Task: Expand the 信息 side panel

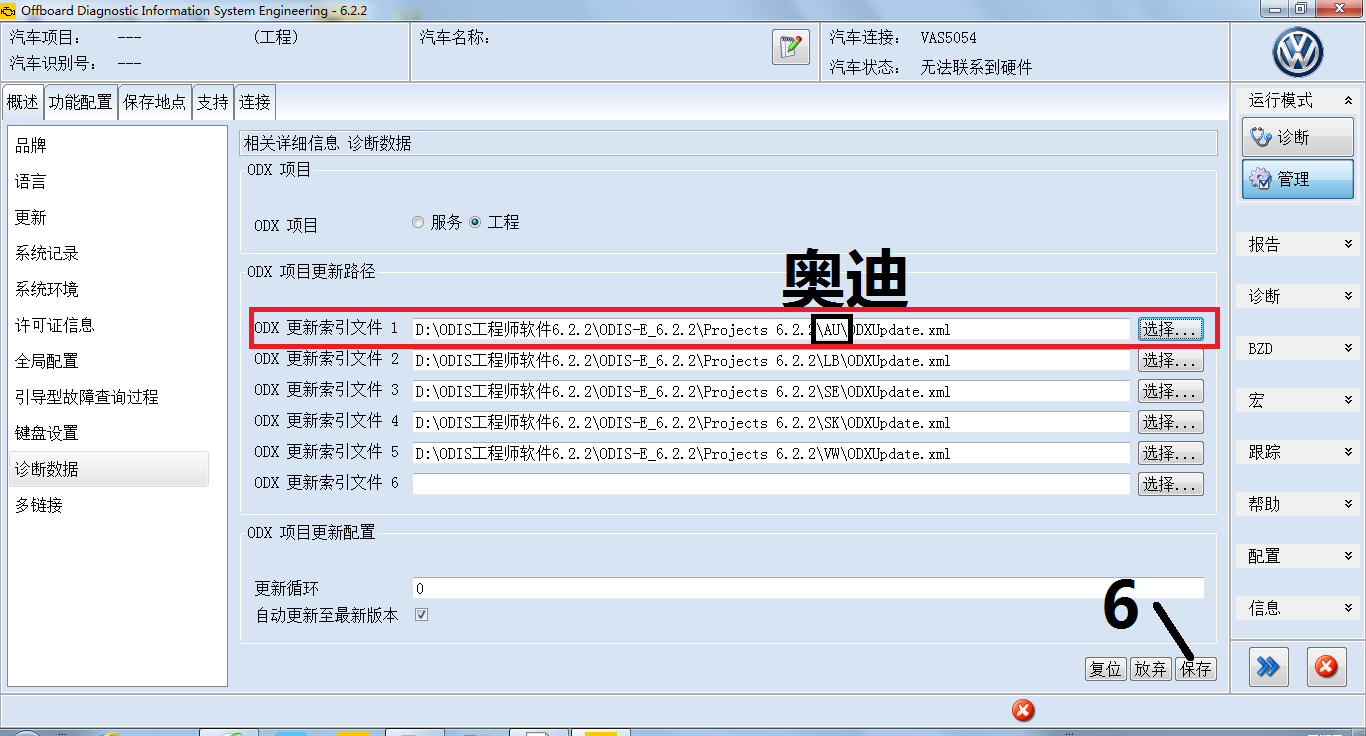Action: pyautogui.click(x=1298, y=608)
